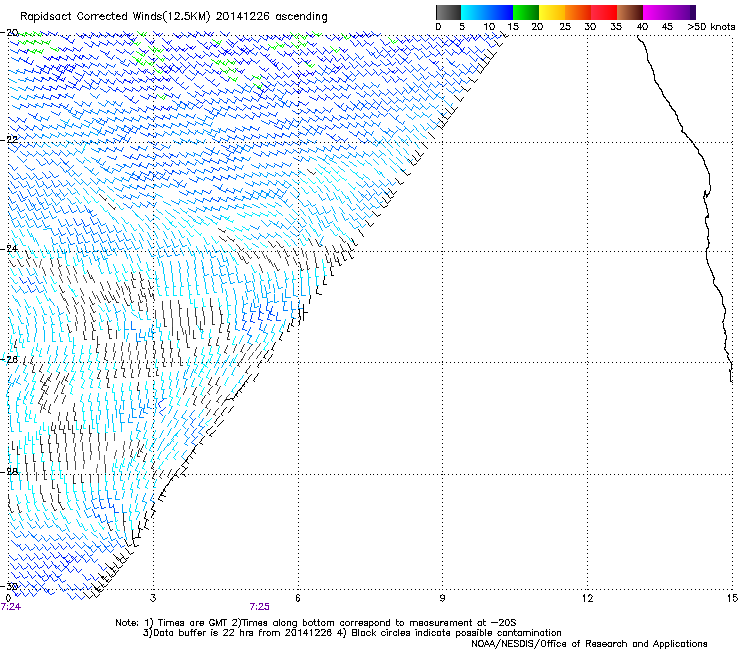Select the cyan 5 knots color band
740x650 pixels.
click(x=473, y=12)
